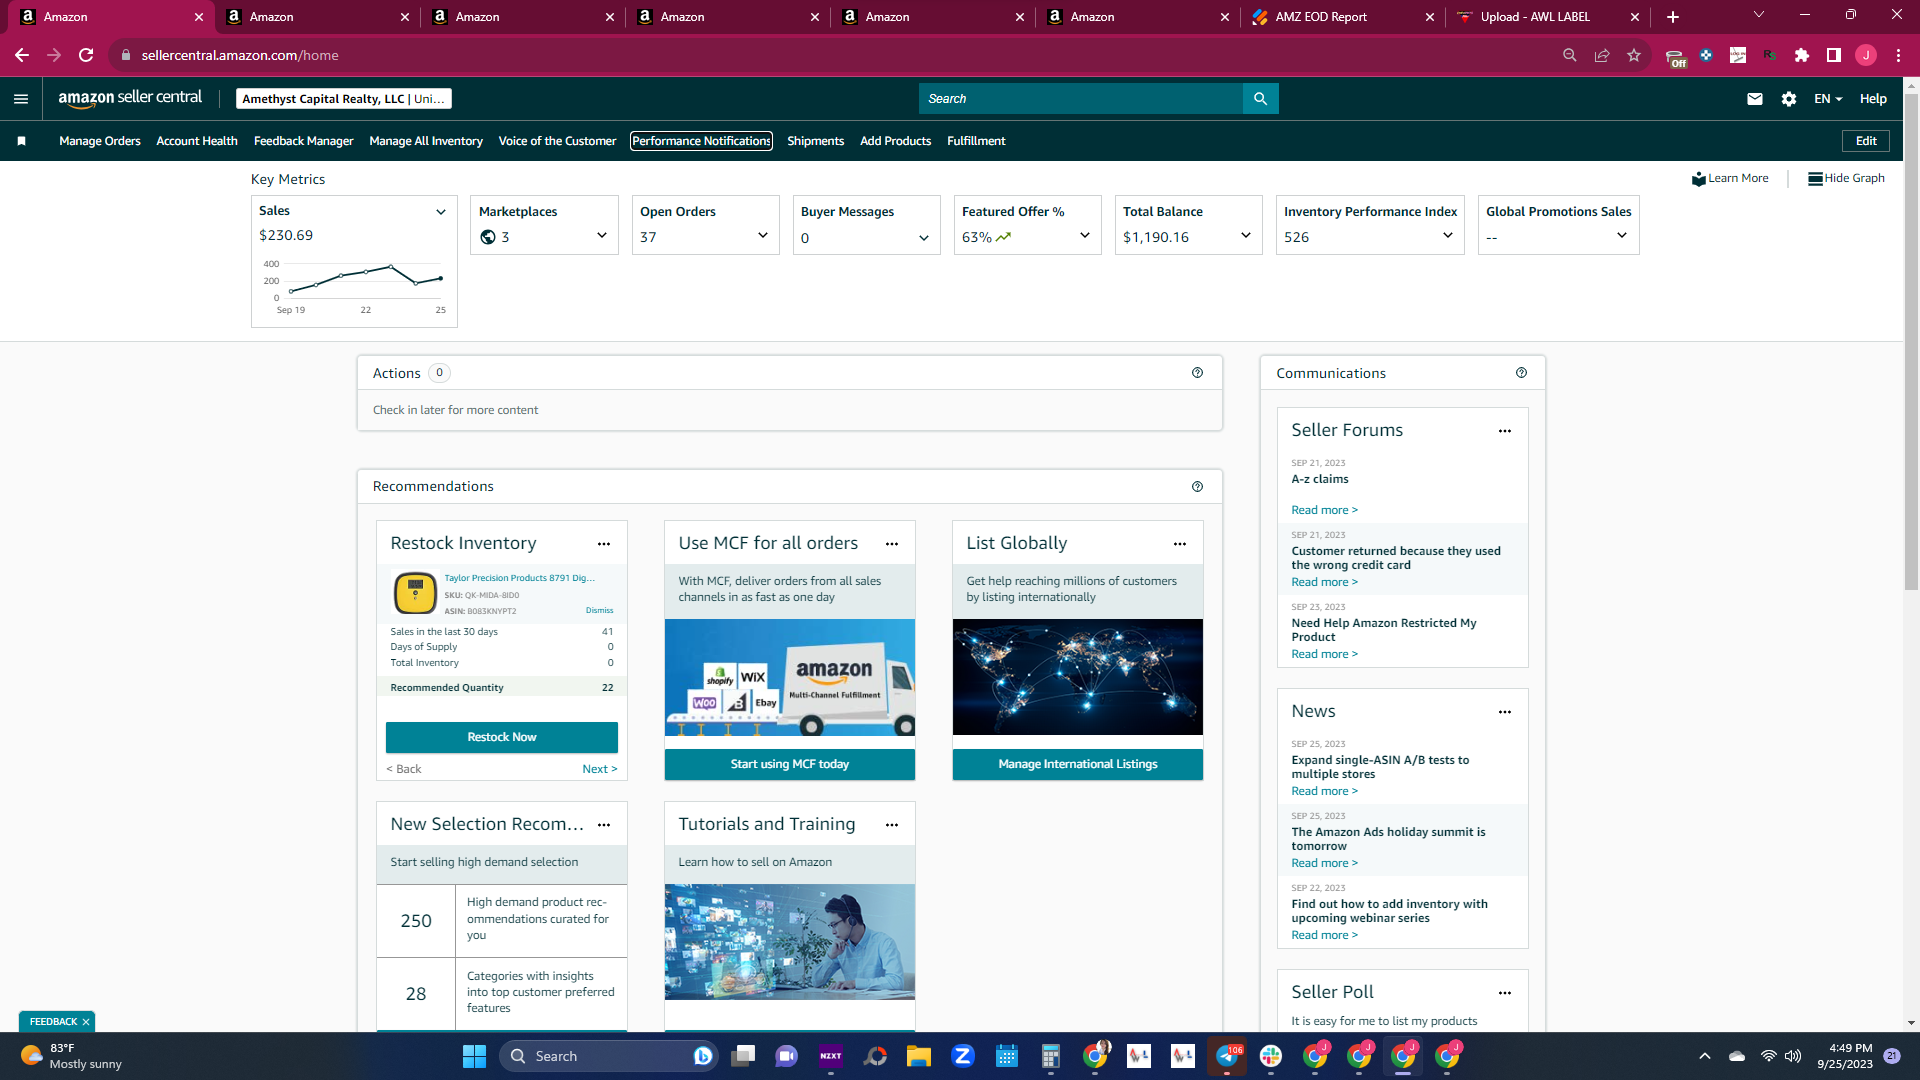Expand the Sales metric dropdown
Image resolution: width=1920 pixels, height=1080 pixels.
pos(441,212)
